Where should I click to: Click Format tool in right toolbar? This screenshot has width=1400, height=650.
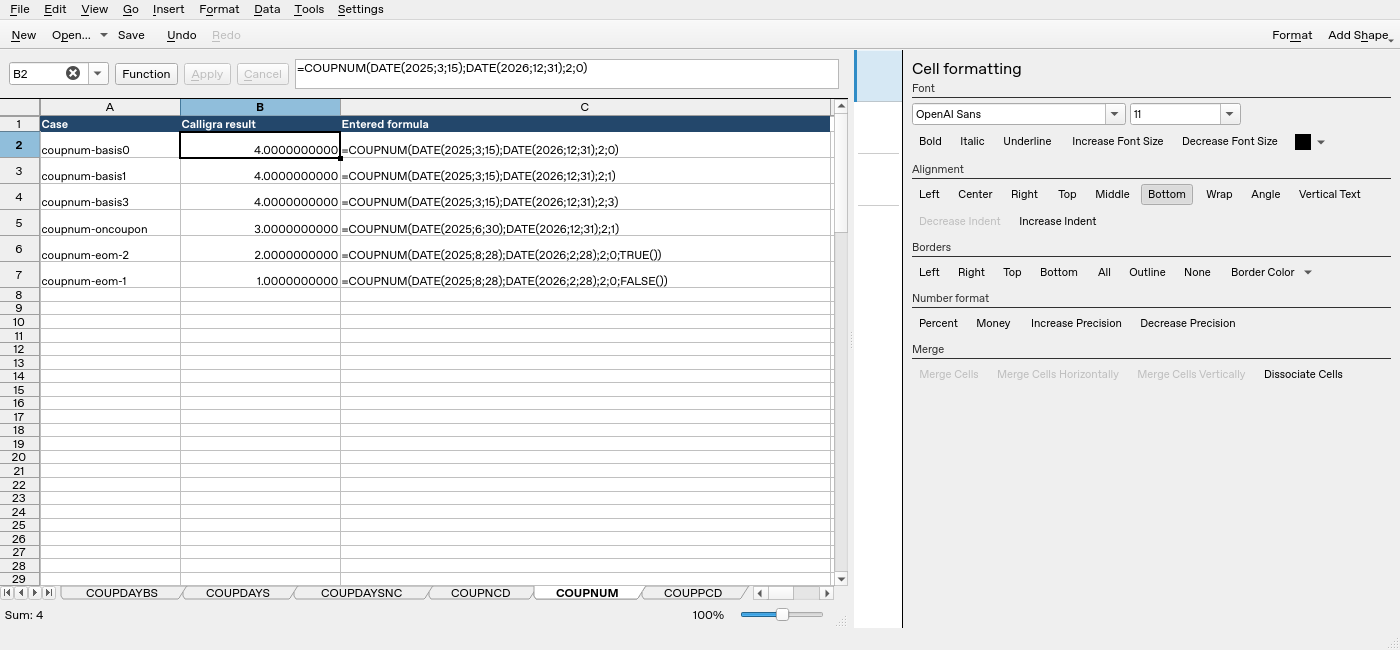pyautogui.click(x=1292, y=35)
